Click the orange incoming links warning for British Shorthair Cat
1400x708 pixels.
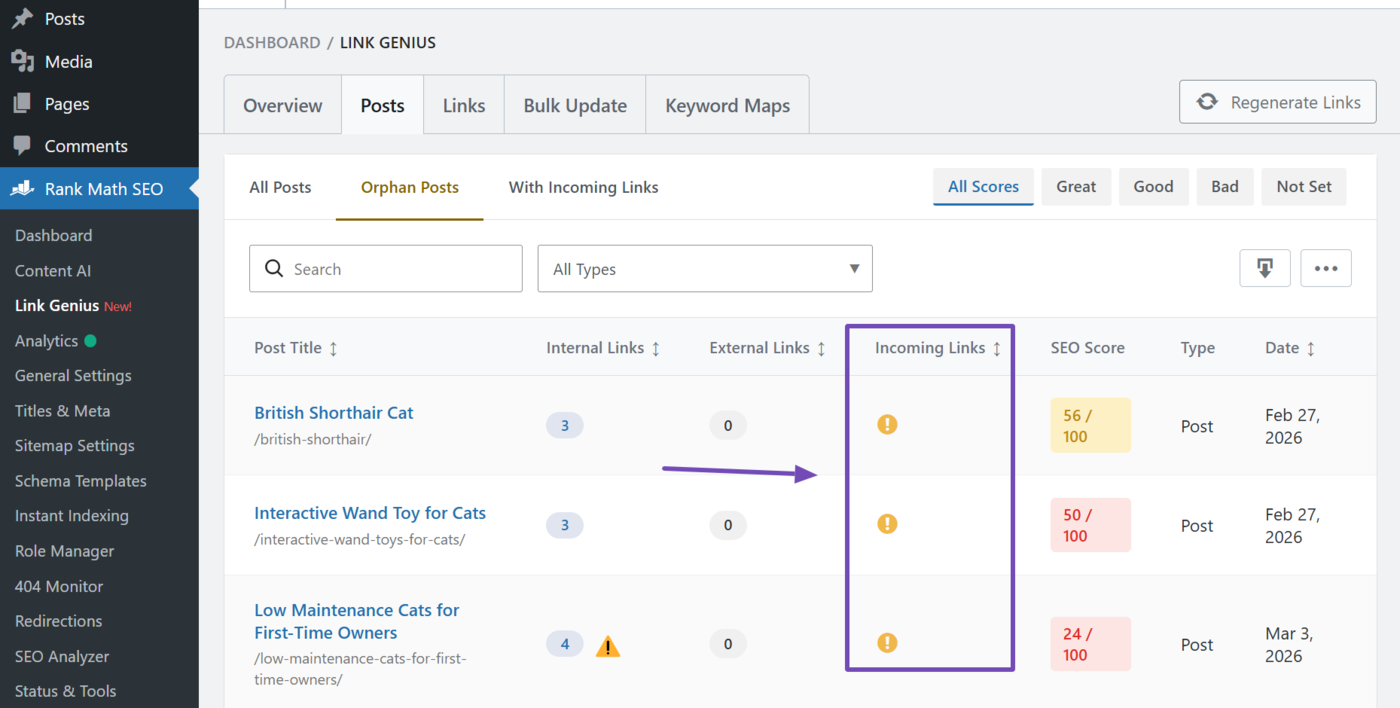[x=887, y=424]
